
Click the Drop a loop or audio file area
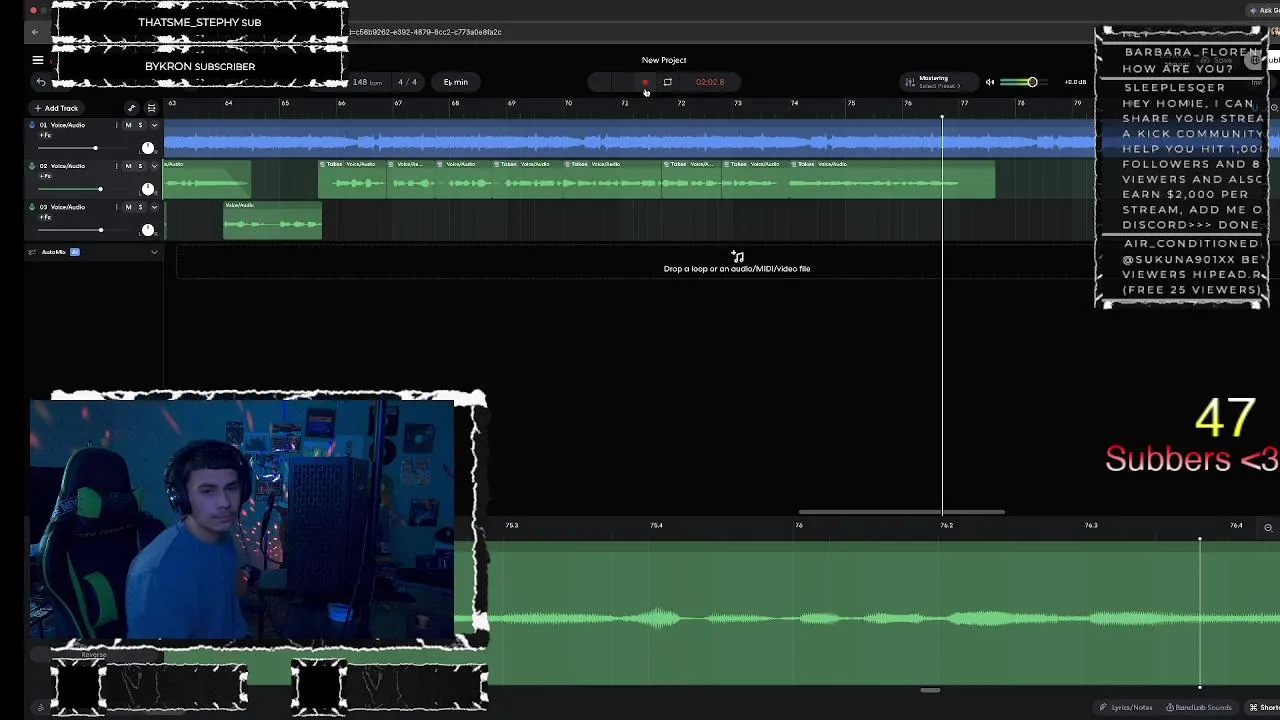pos(737,263)
